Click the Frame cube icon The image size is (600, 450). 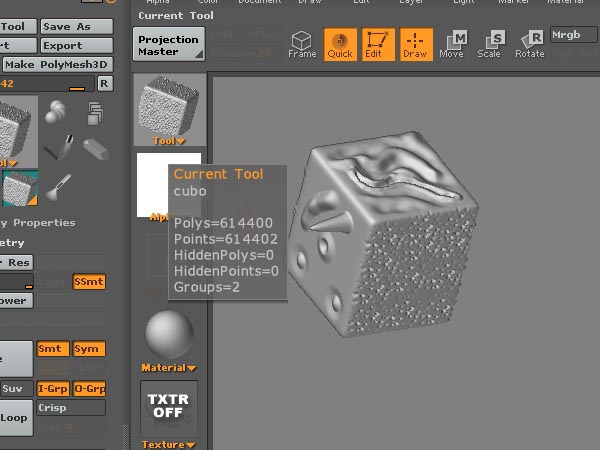click(x=302, y=44)
